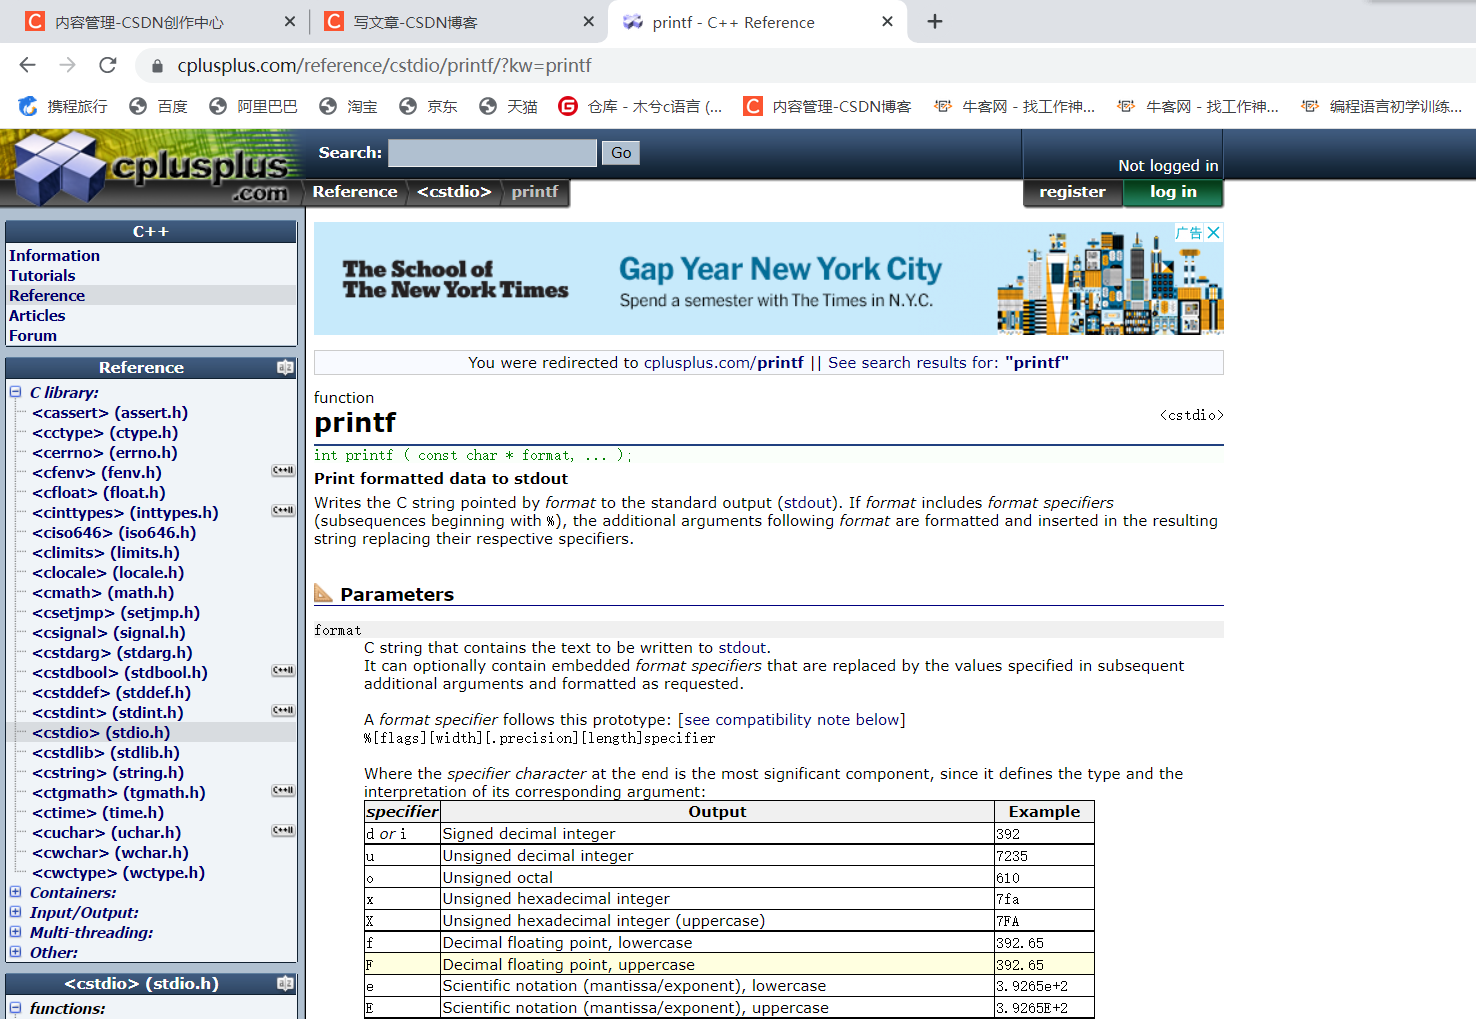
Task: Close the 内容管理-CSDN创作中心 tab
Action: coord(290,21)
